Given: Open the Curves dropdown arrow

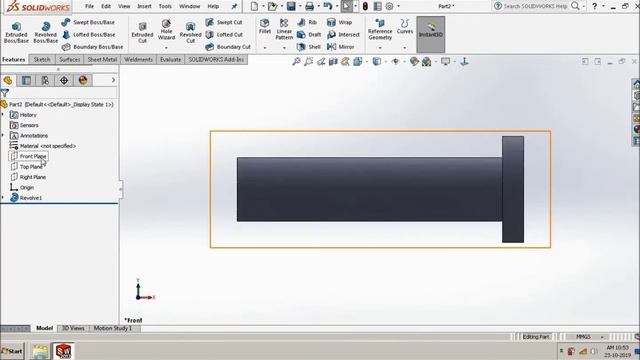Looking at the screenshot, I should coord(404,48).
